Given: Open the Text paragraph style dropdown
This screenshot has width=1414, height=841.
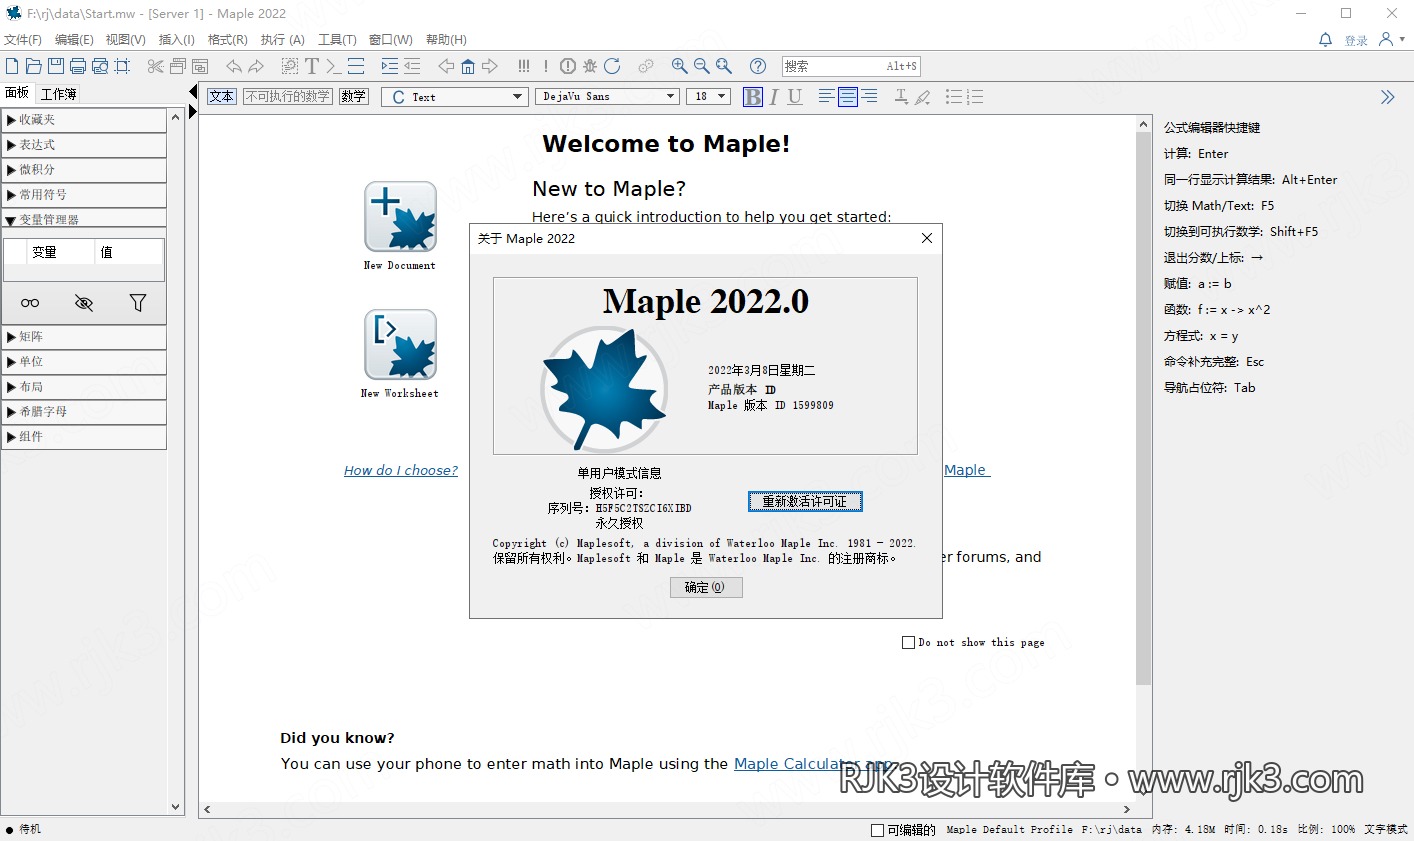Looking at the screenshot, I should pyautogui.click(x=454, y=97).
